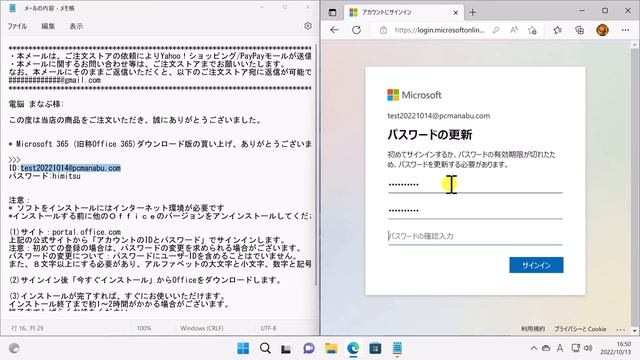Click the IME A input mode indicator
640x360 pixels.
point(560,348)
